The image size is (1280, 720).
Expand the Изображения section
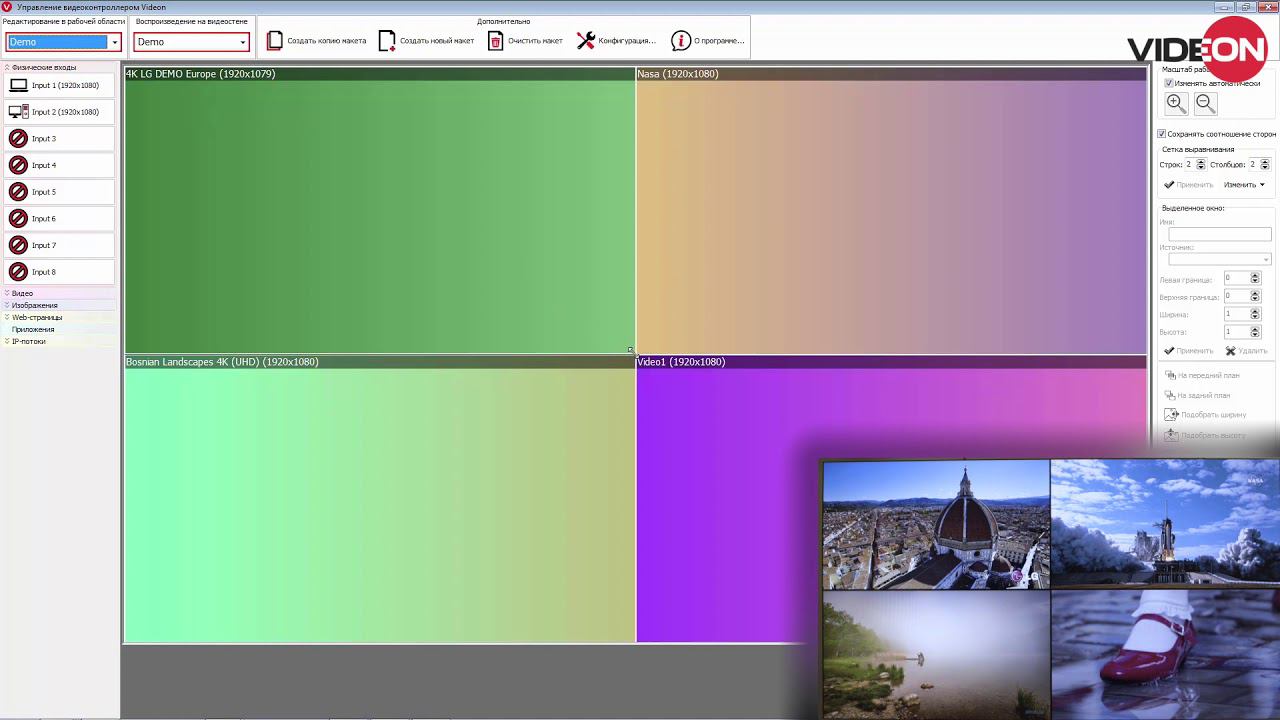click(7, 306)
